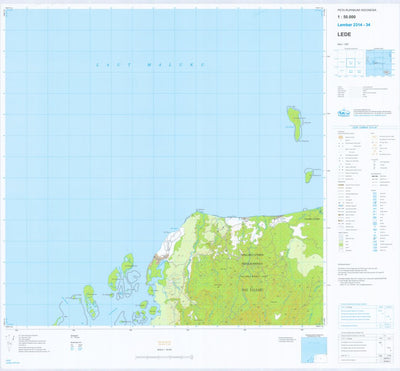This screenshot has width=400, height=371.
Task: Click the mapping agency logo emblem
Action: click(344, 113)
